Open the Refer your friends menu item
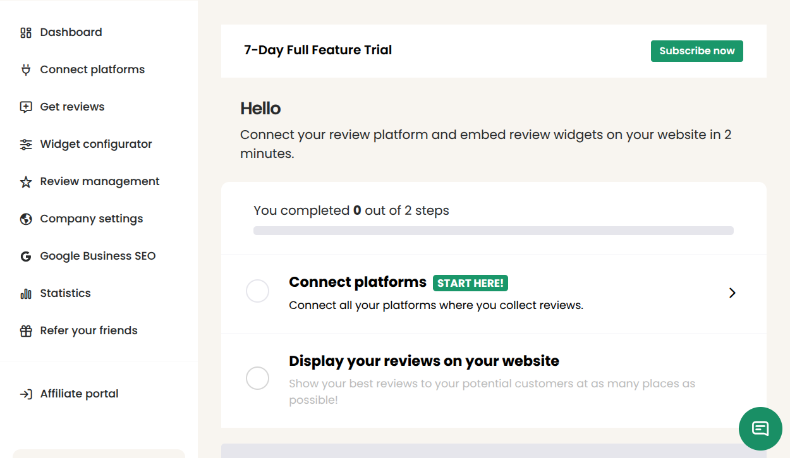This screenshot has height=458, width=790. click(x=89, y=331)
